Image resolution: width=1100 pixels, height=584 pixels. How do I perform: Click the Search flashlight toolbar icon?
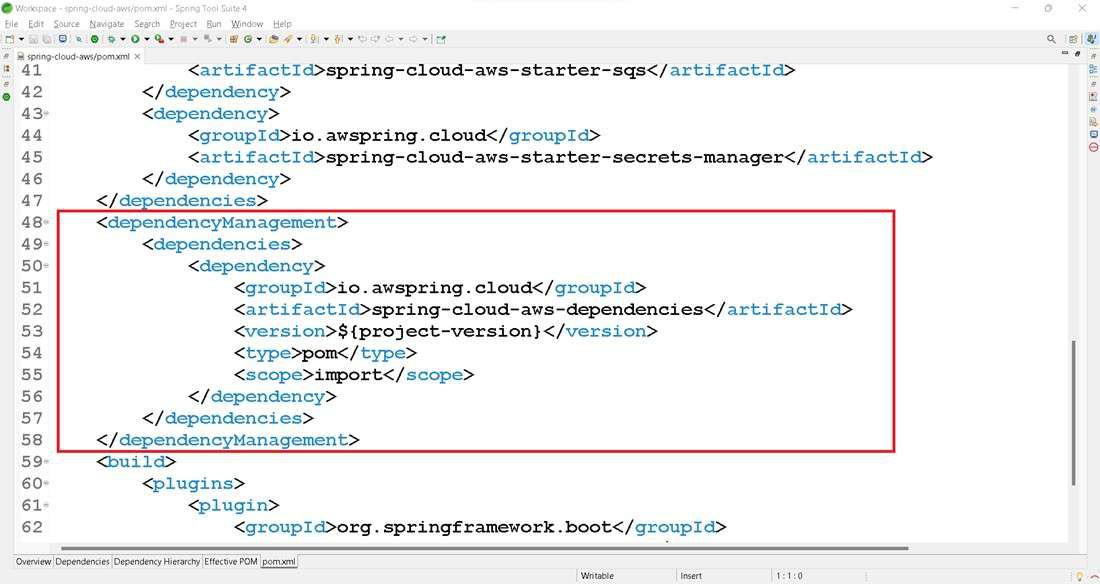tap(288, 39)
